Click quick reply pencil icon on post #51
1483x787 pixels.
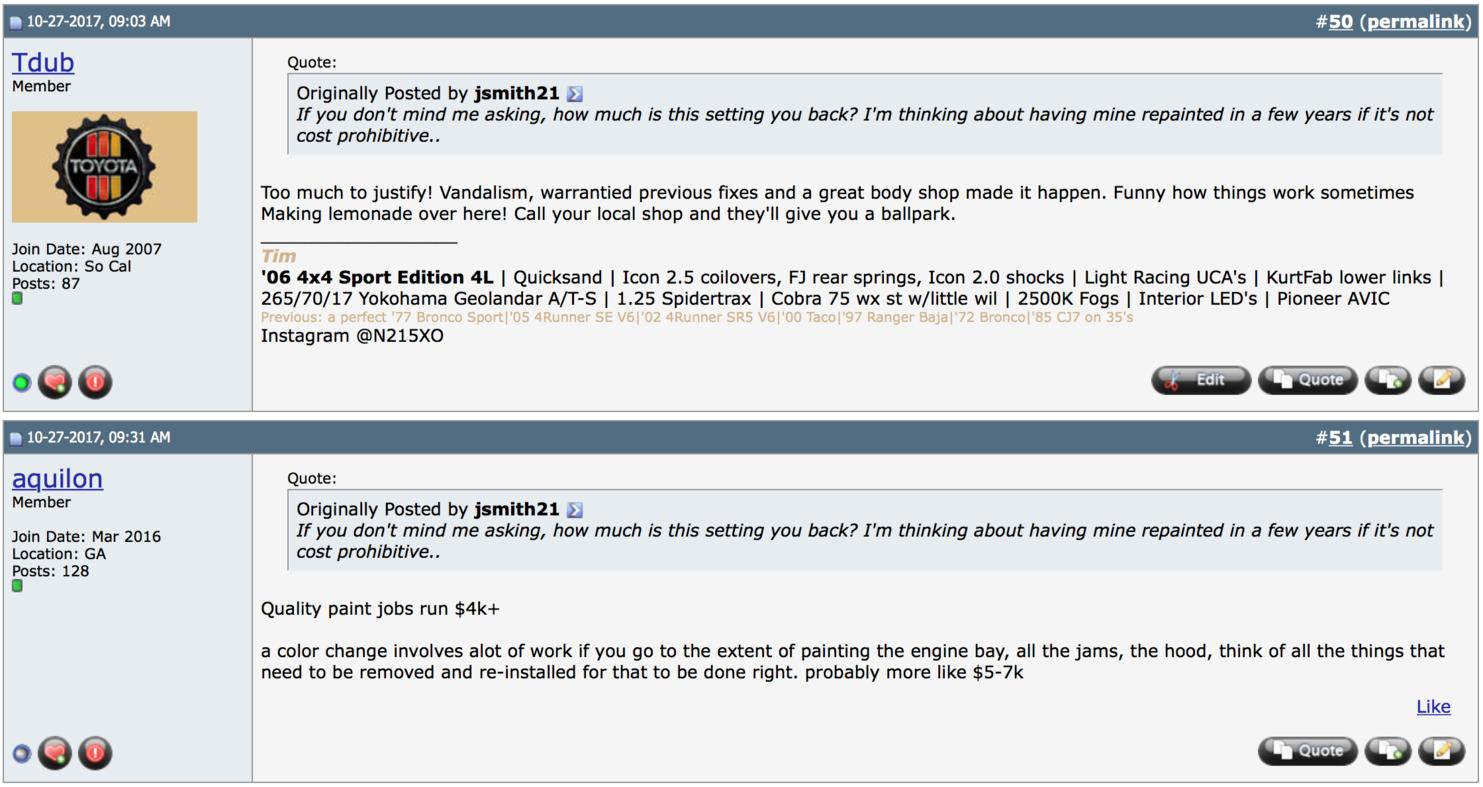coord(1441,751)
